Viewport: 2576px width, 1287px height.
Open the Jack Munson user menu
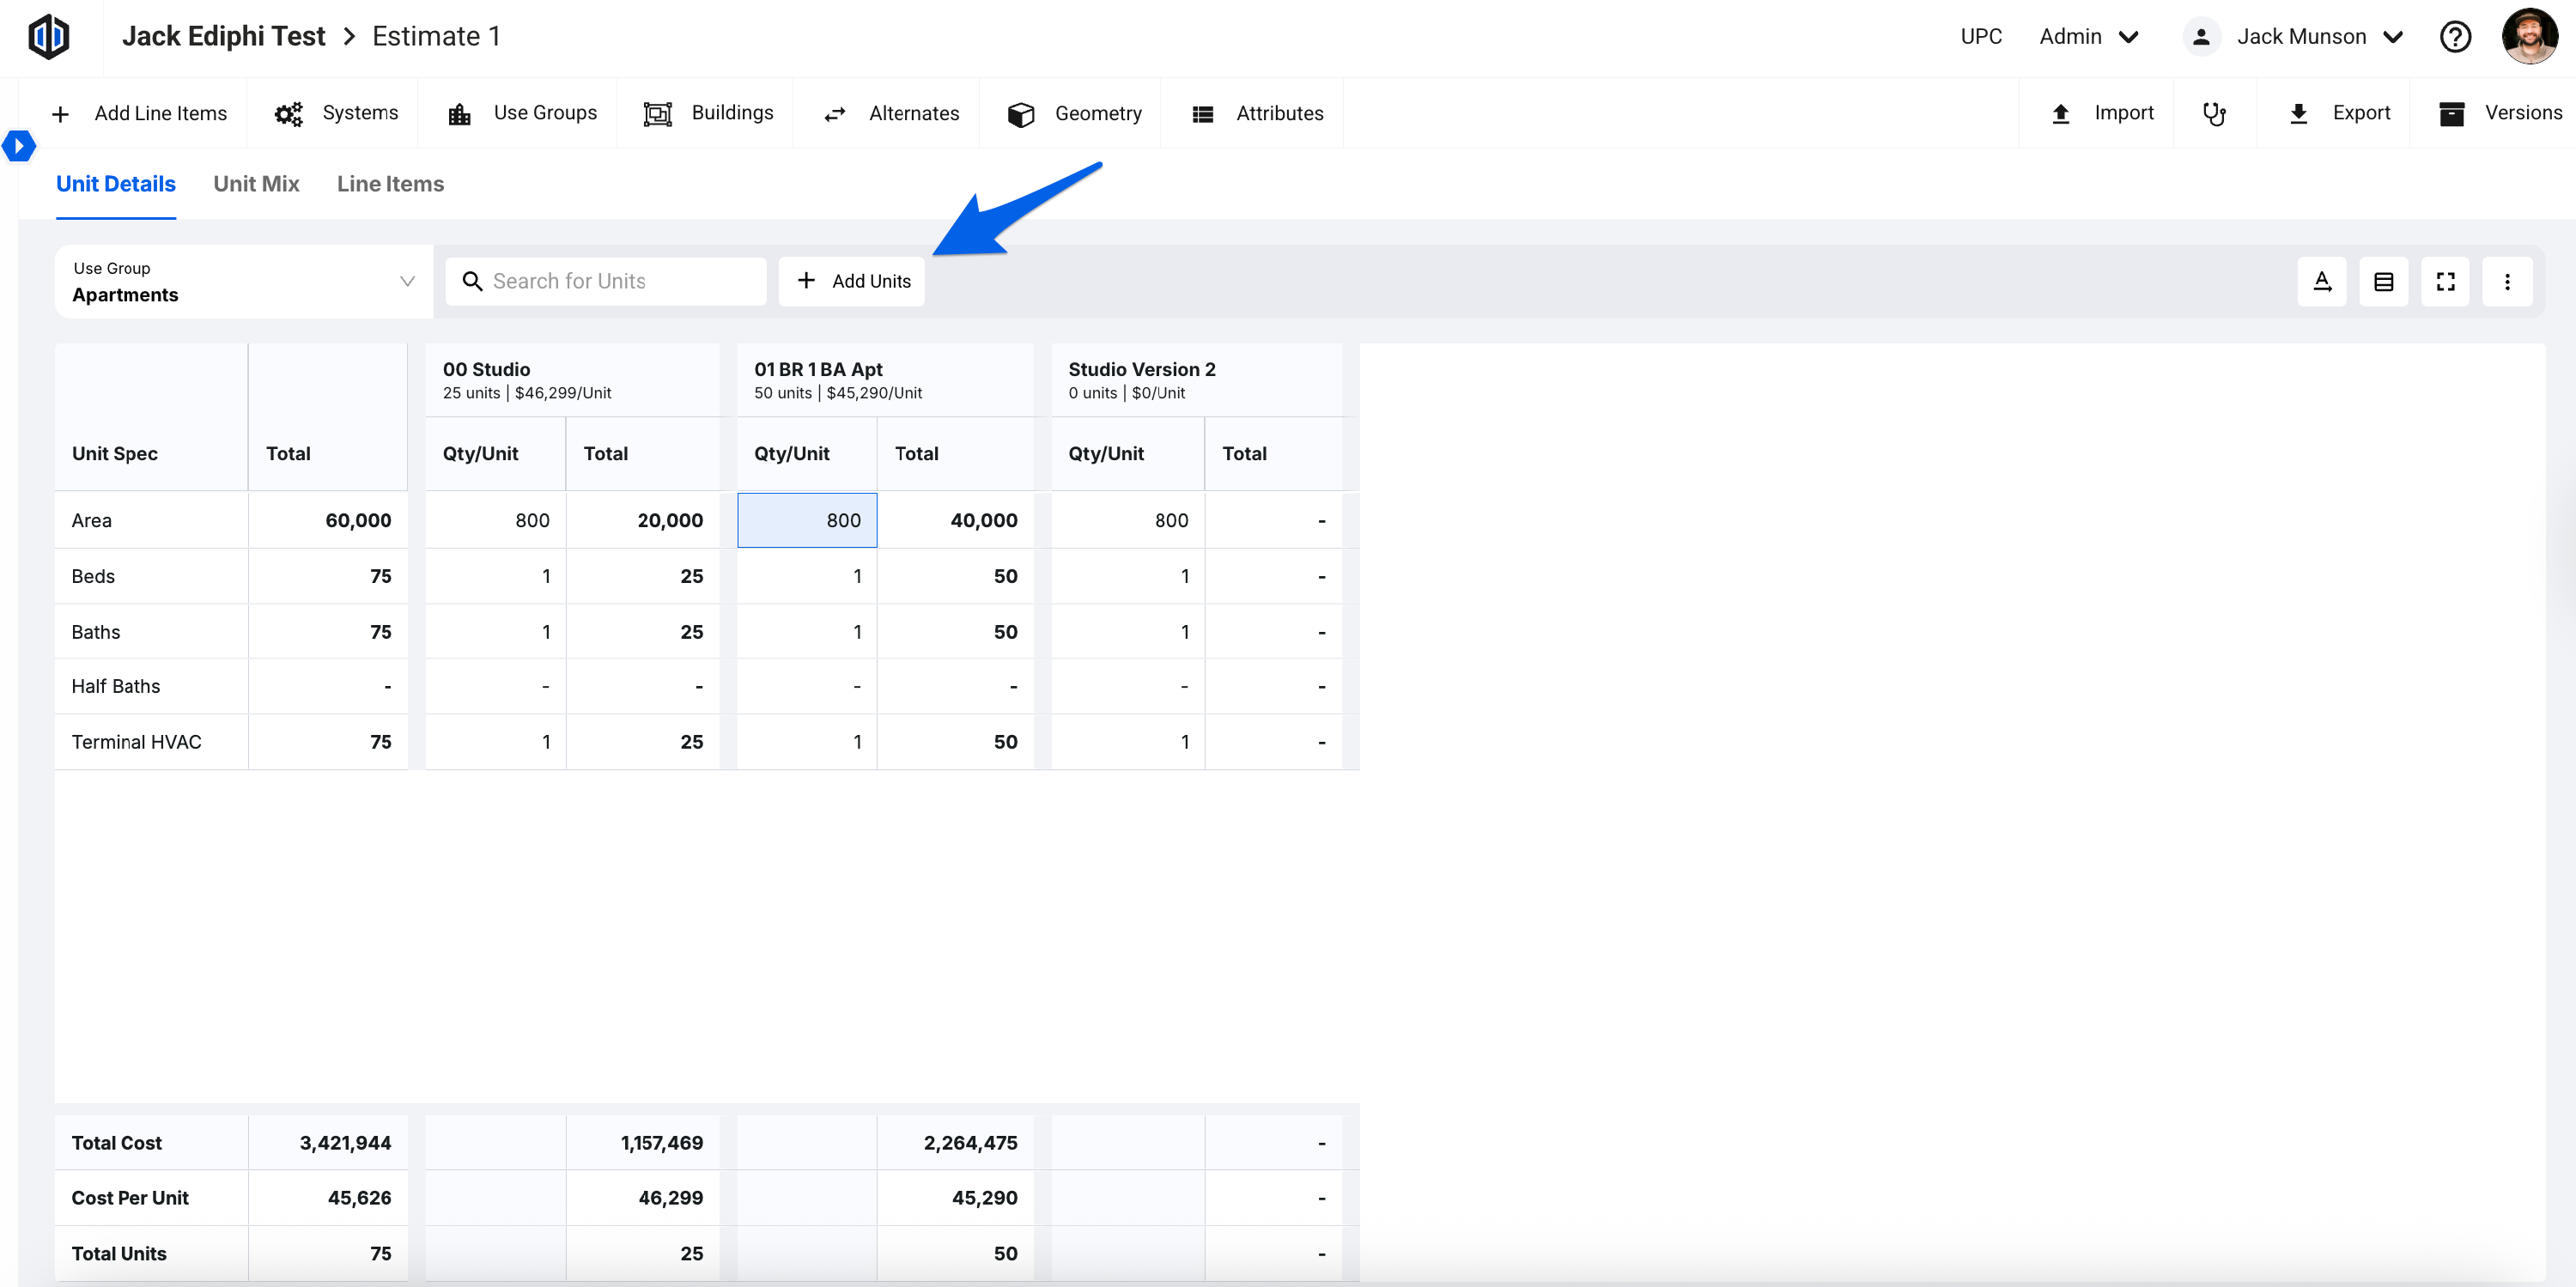click(2300, 37)
